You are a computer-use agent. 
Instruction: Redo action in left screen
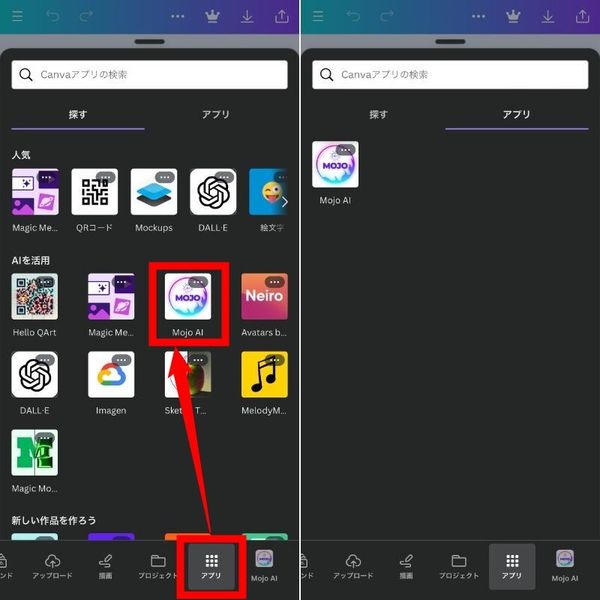point(86,16)
